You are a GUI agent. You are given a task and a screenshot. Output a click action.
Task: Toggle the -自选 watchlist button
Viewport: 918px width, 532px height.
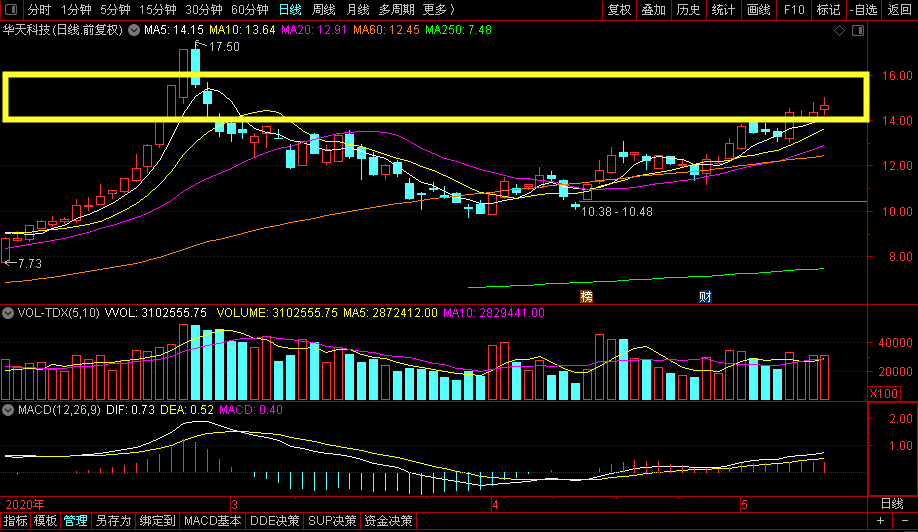click(864, 9)
